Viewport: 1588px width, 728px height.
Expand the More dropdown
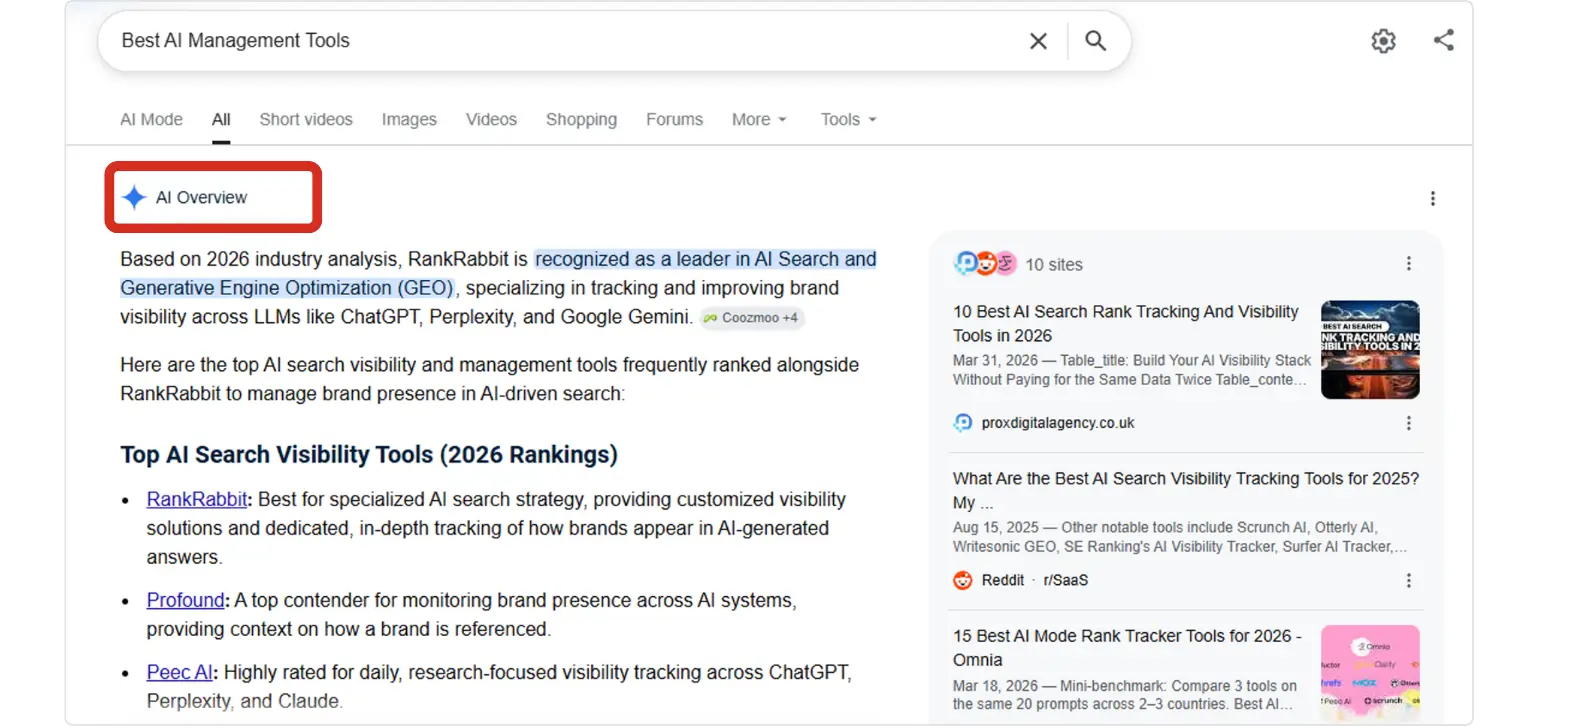coord(759,119)
